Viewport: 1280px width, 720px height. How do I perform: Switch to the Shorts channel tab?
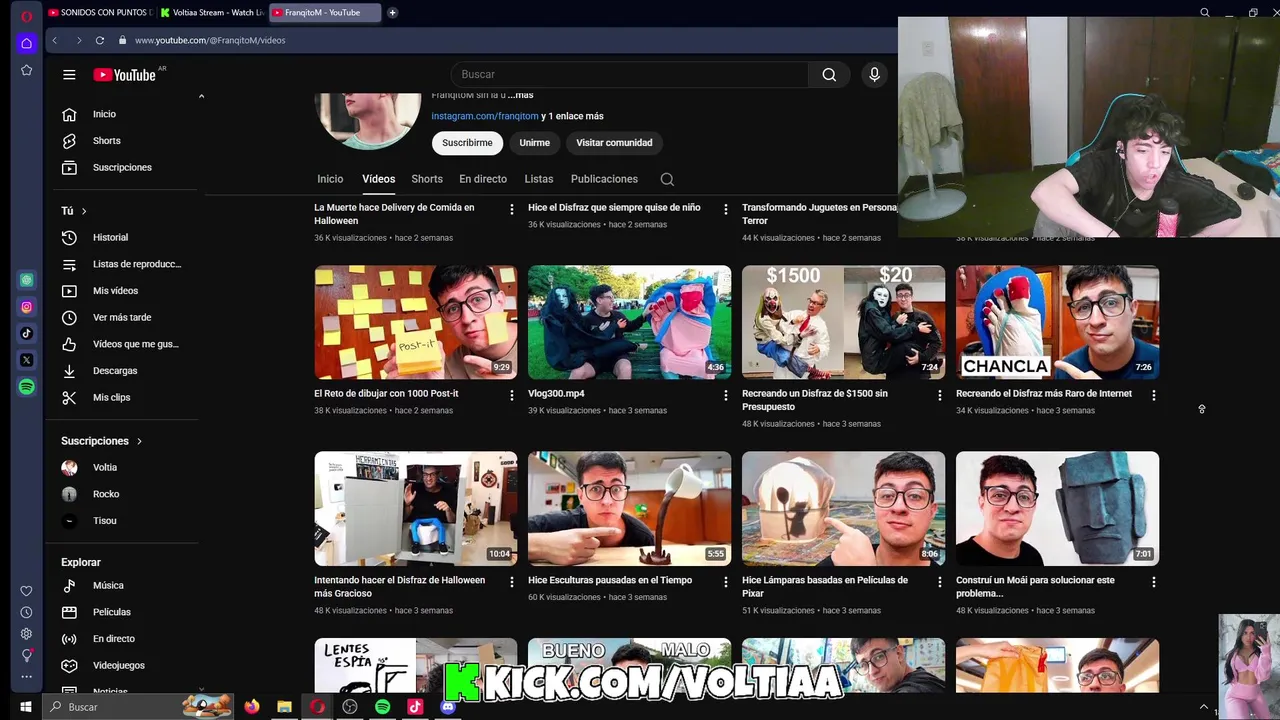point(427,179)
